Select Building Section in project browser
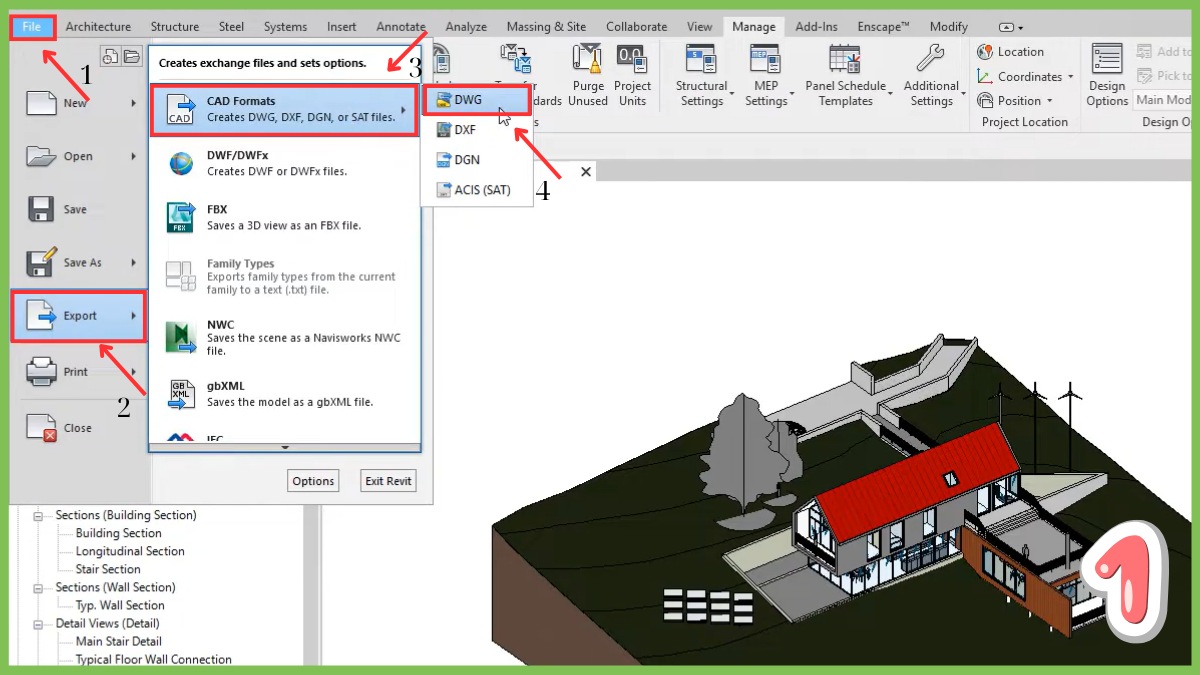Viewport: 1200px width, 675px height. tap(118, 534)
